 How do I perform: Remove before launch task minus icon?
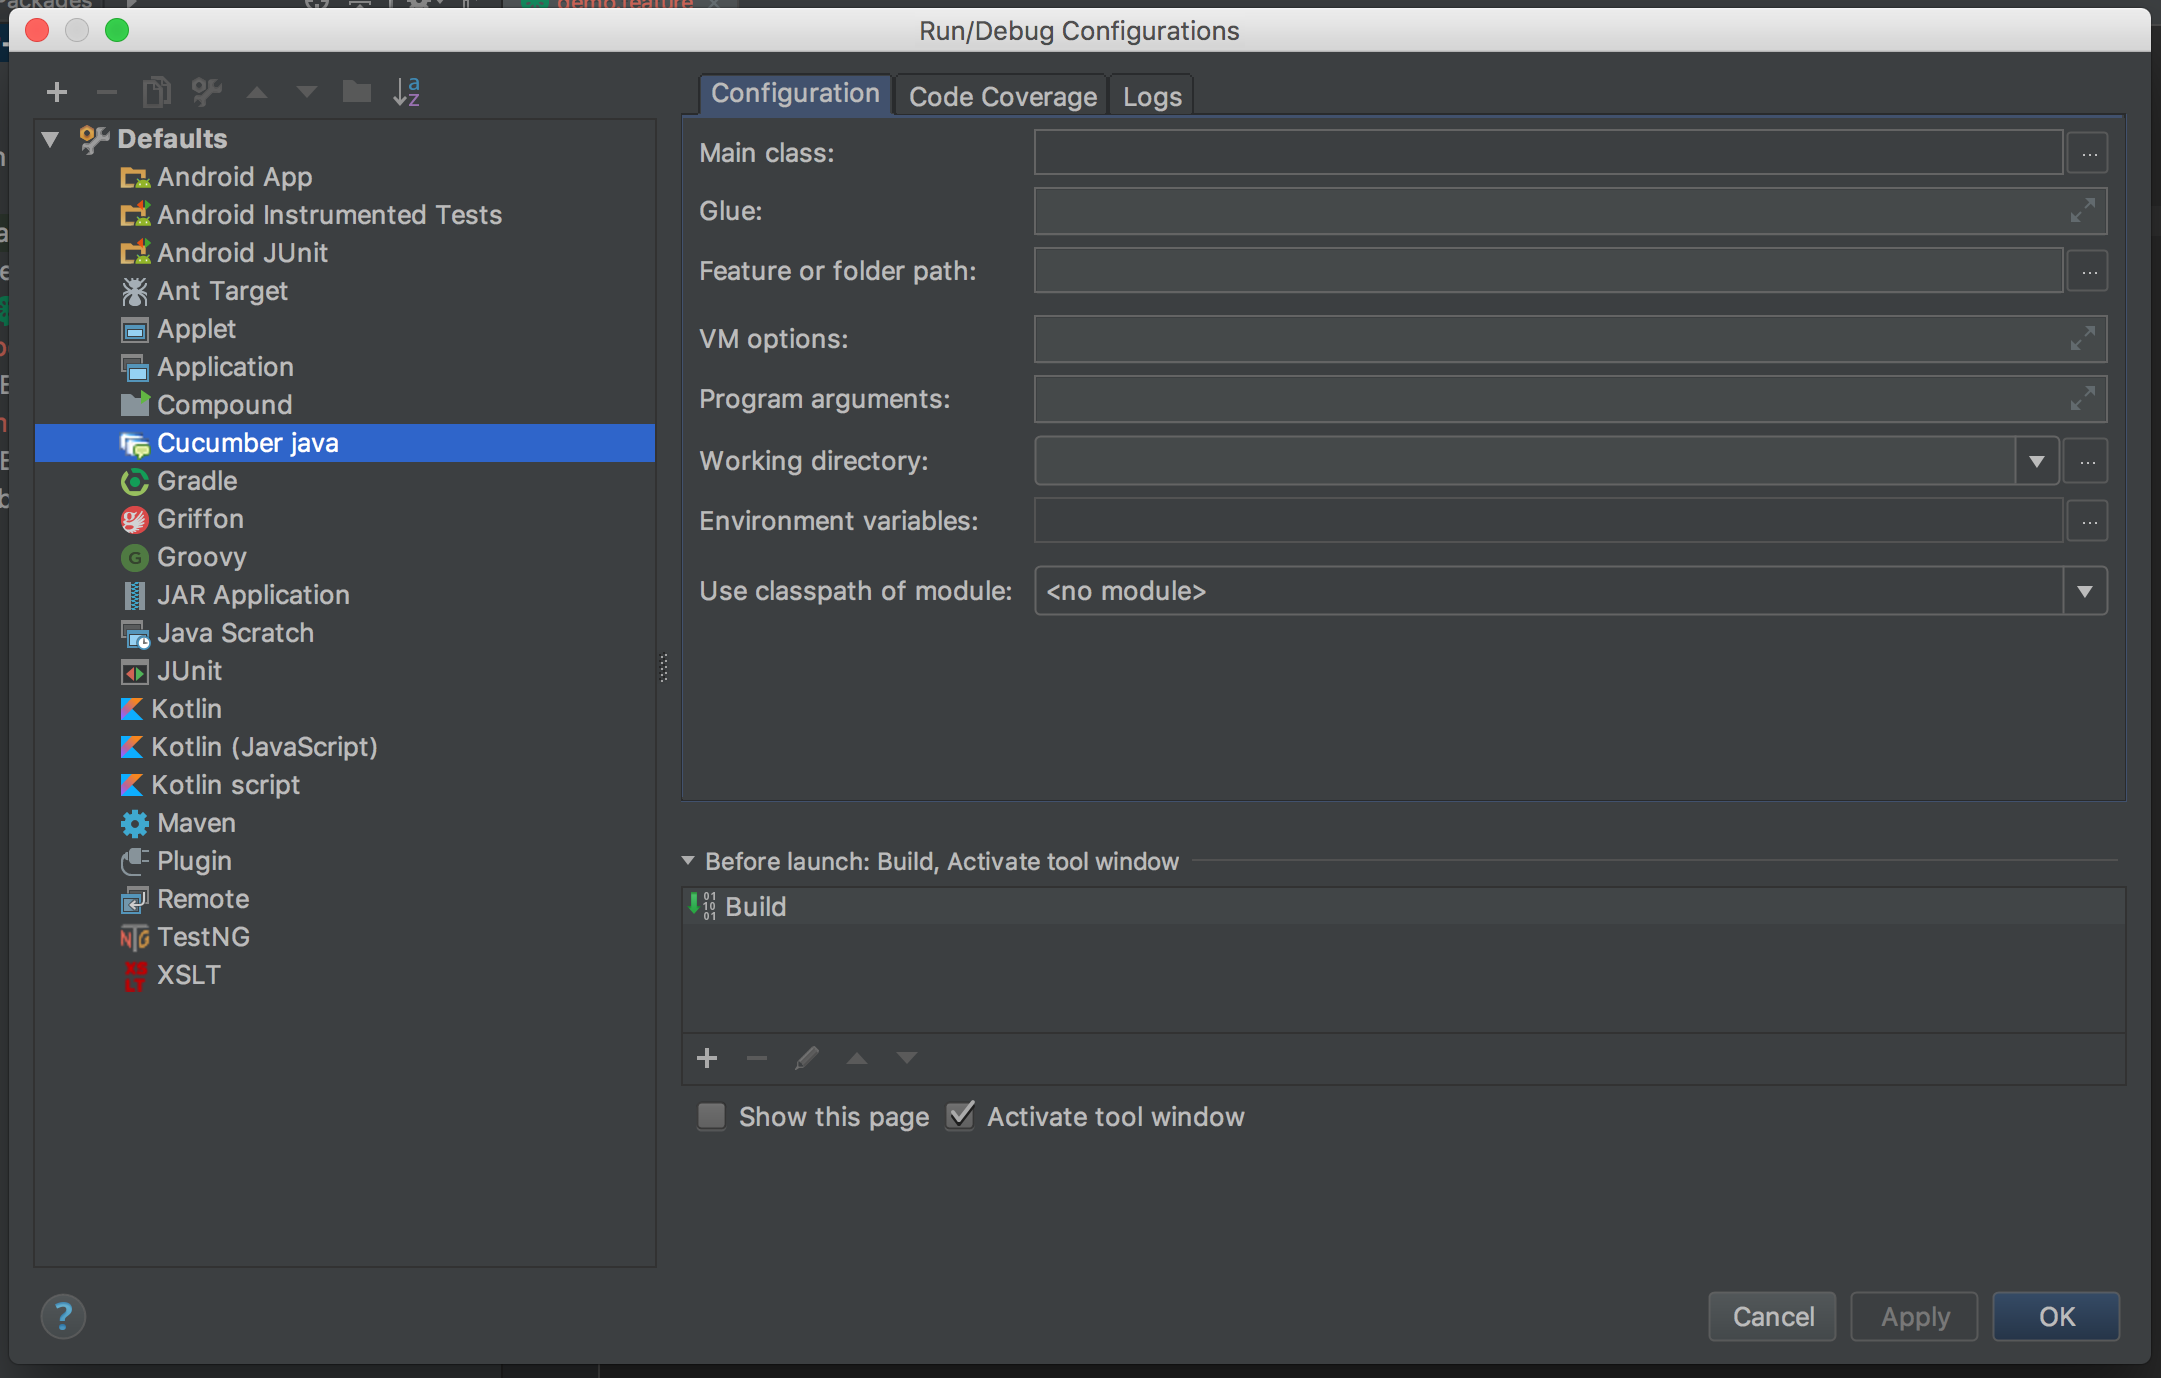[757, 1058]
